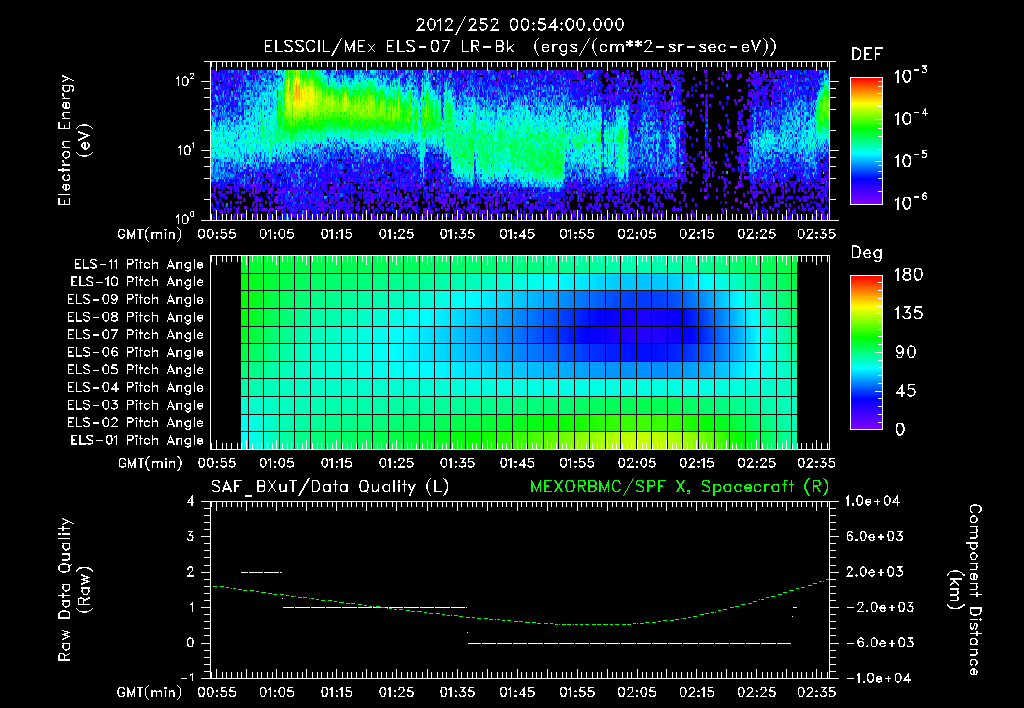
Task: Select the 'SAF_BXuT/Data Quality (L)' legend text
Action: 330,487
